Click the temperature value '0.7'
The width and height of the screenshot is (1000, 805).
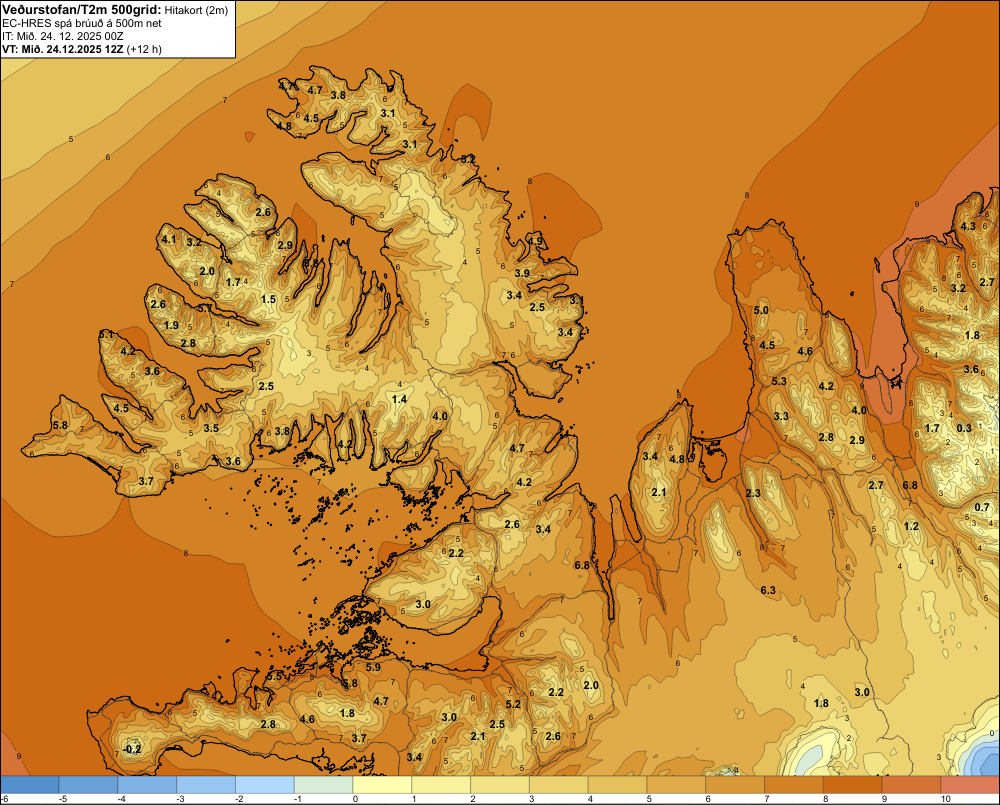(x=982, y=508)
